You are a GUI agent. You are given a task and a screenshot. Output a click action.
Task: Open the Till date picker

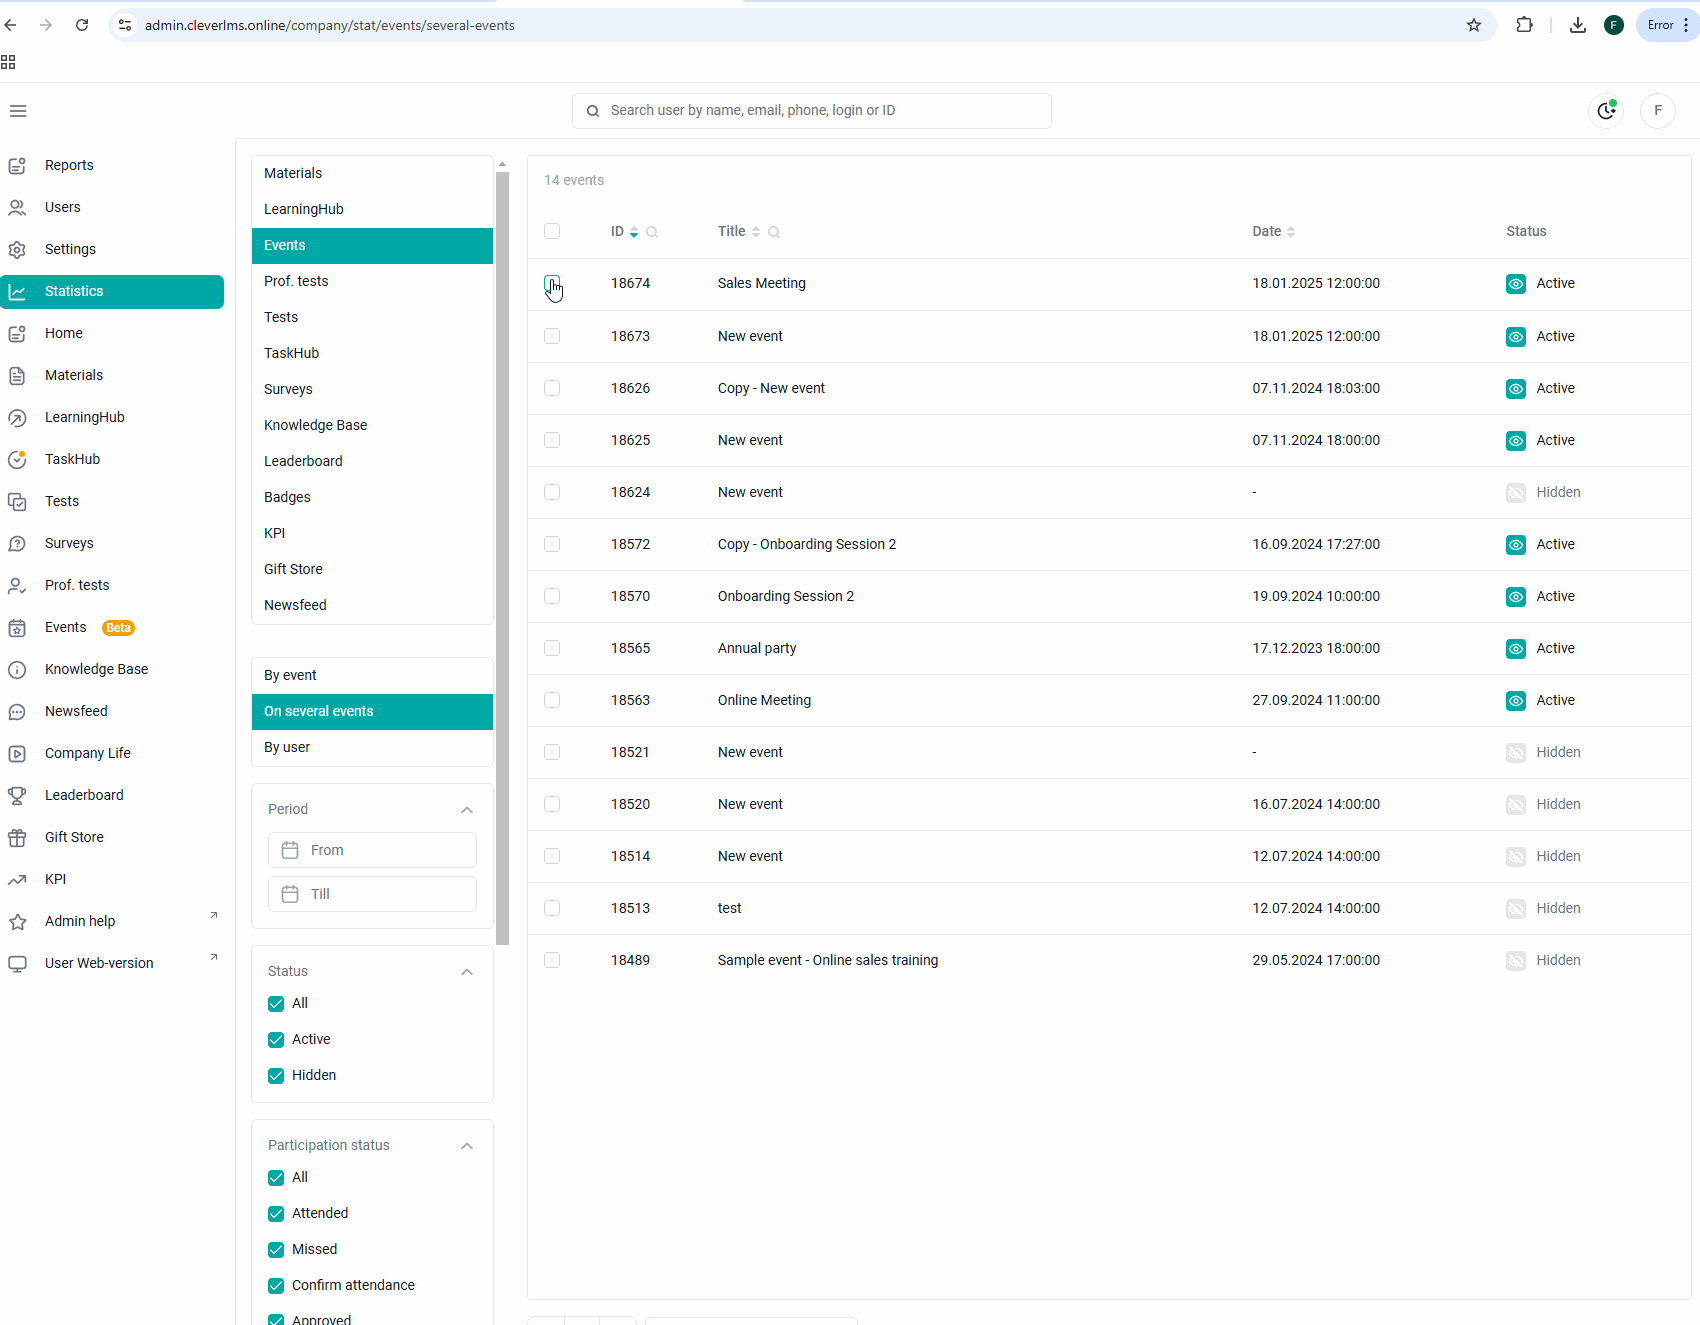pyautogui.click(x=372, y=894)
